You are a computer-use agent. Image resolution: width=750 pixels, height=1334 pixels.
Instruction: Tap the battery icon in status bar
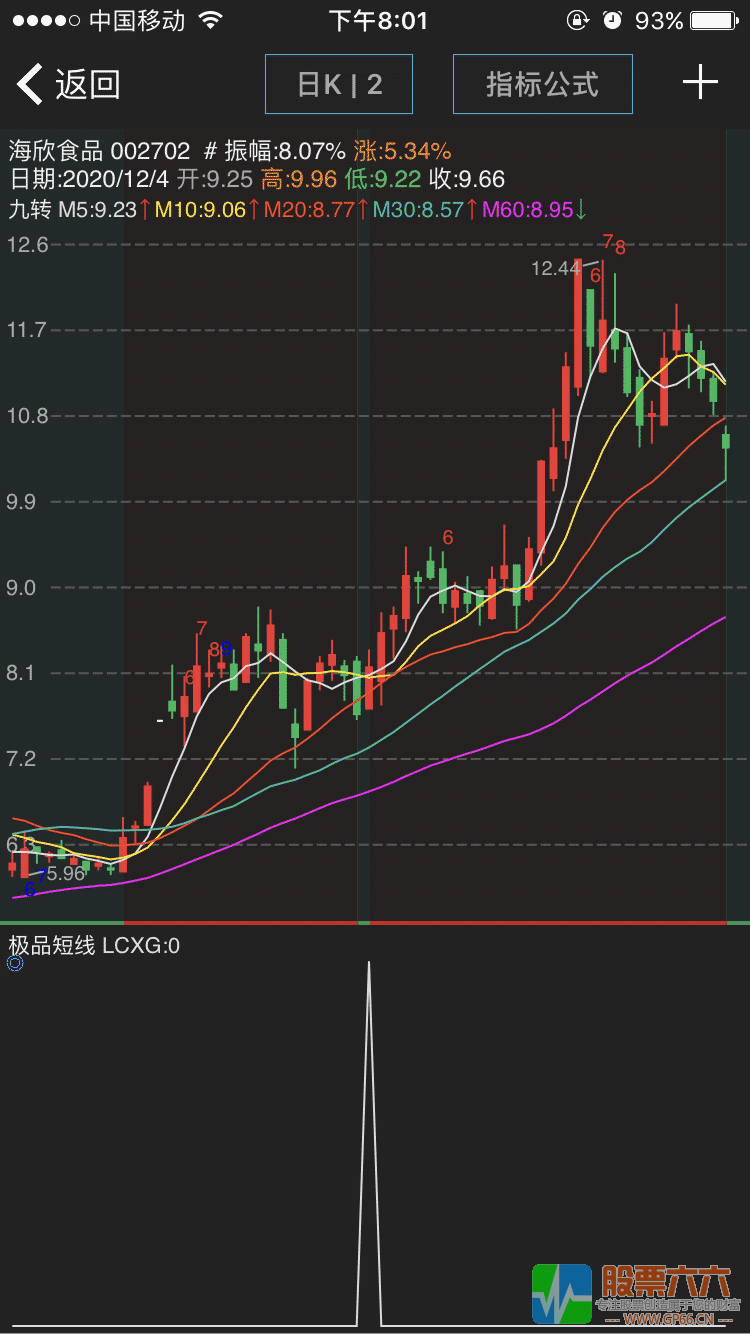715,21
